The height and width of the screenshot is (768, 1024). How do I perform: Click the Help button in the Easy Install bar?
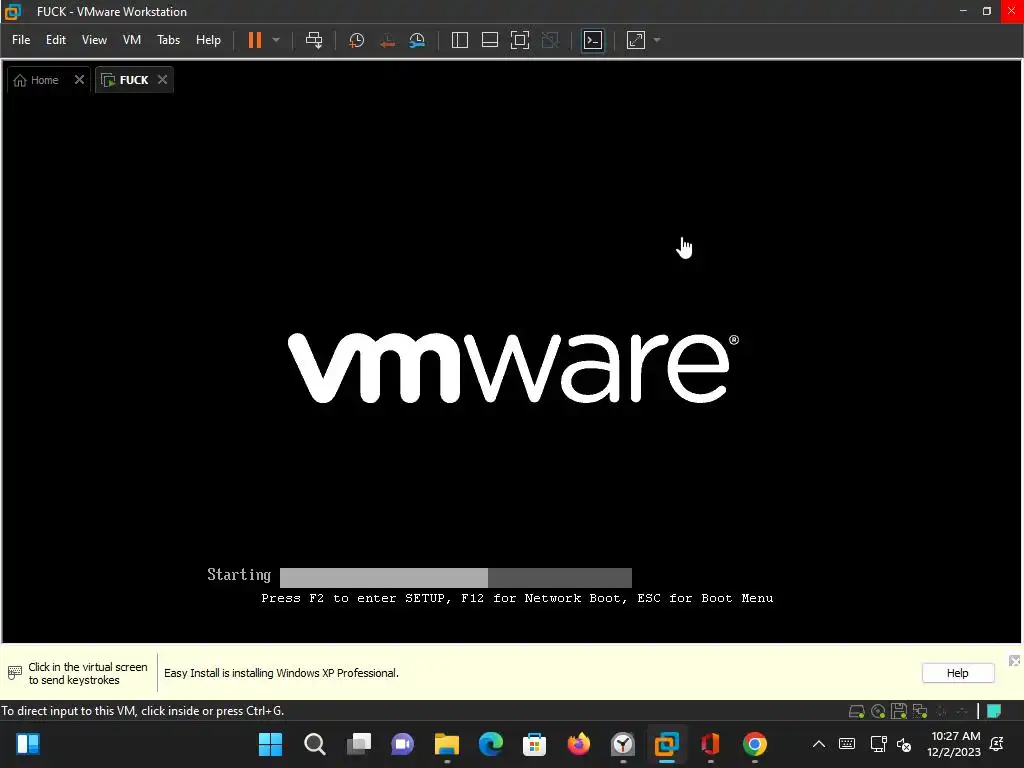point(958,673)
